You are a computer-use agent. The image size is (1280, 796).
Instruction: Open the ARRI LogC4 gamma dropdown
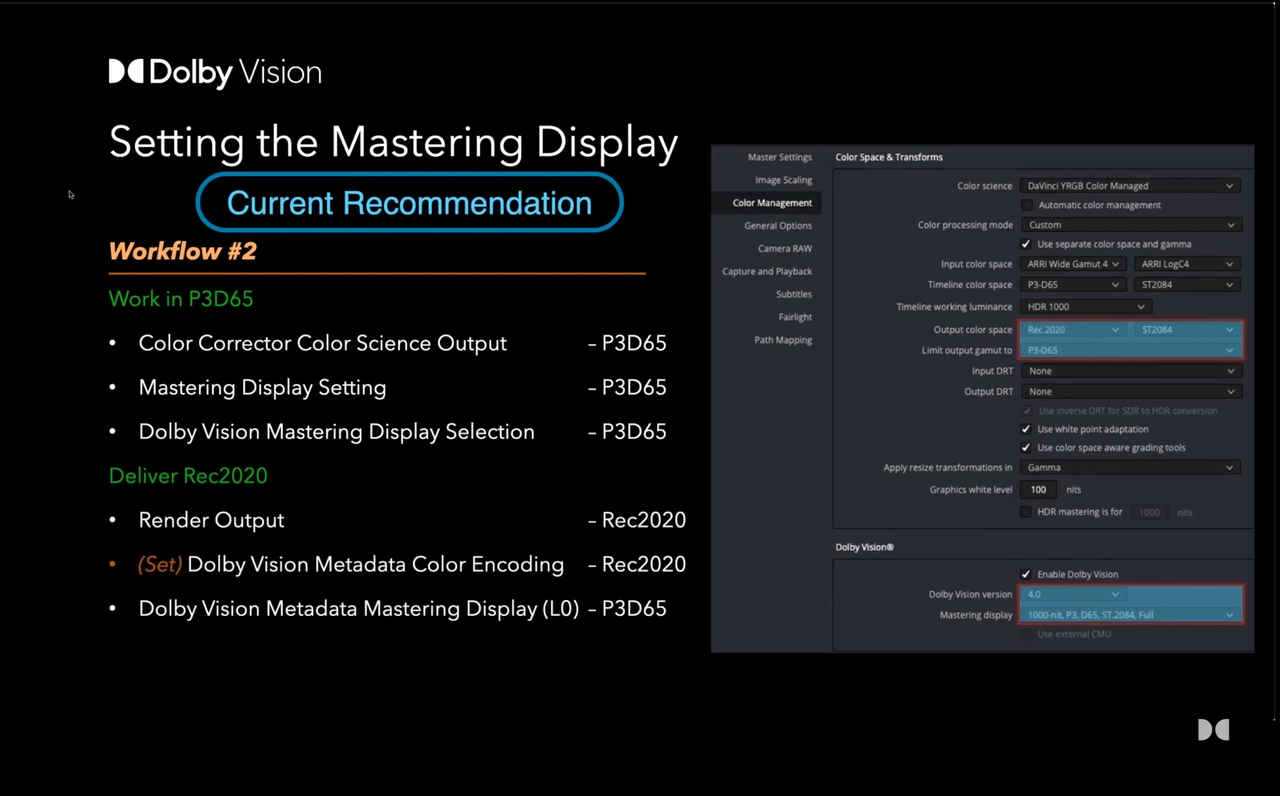[x=1187, y=264]
